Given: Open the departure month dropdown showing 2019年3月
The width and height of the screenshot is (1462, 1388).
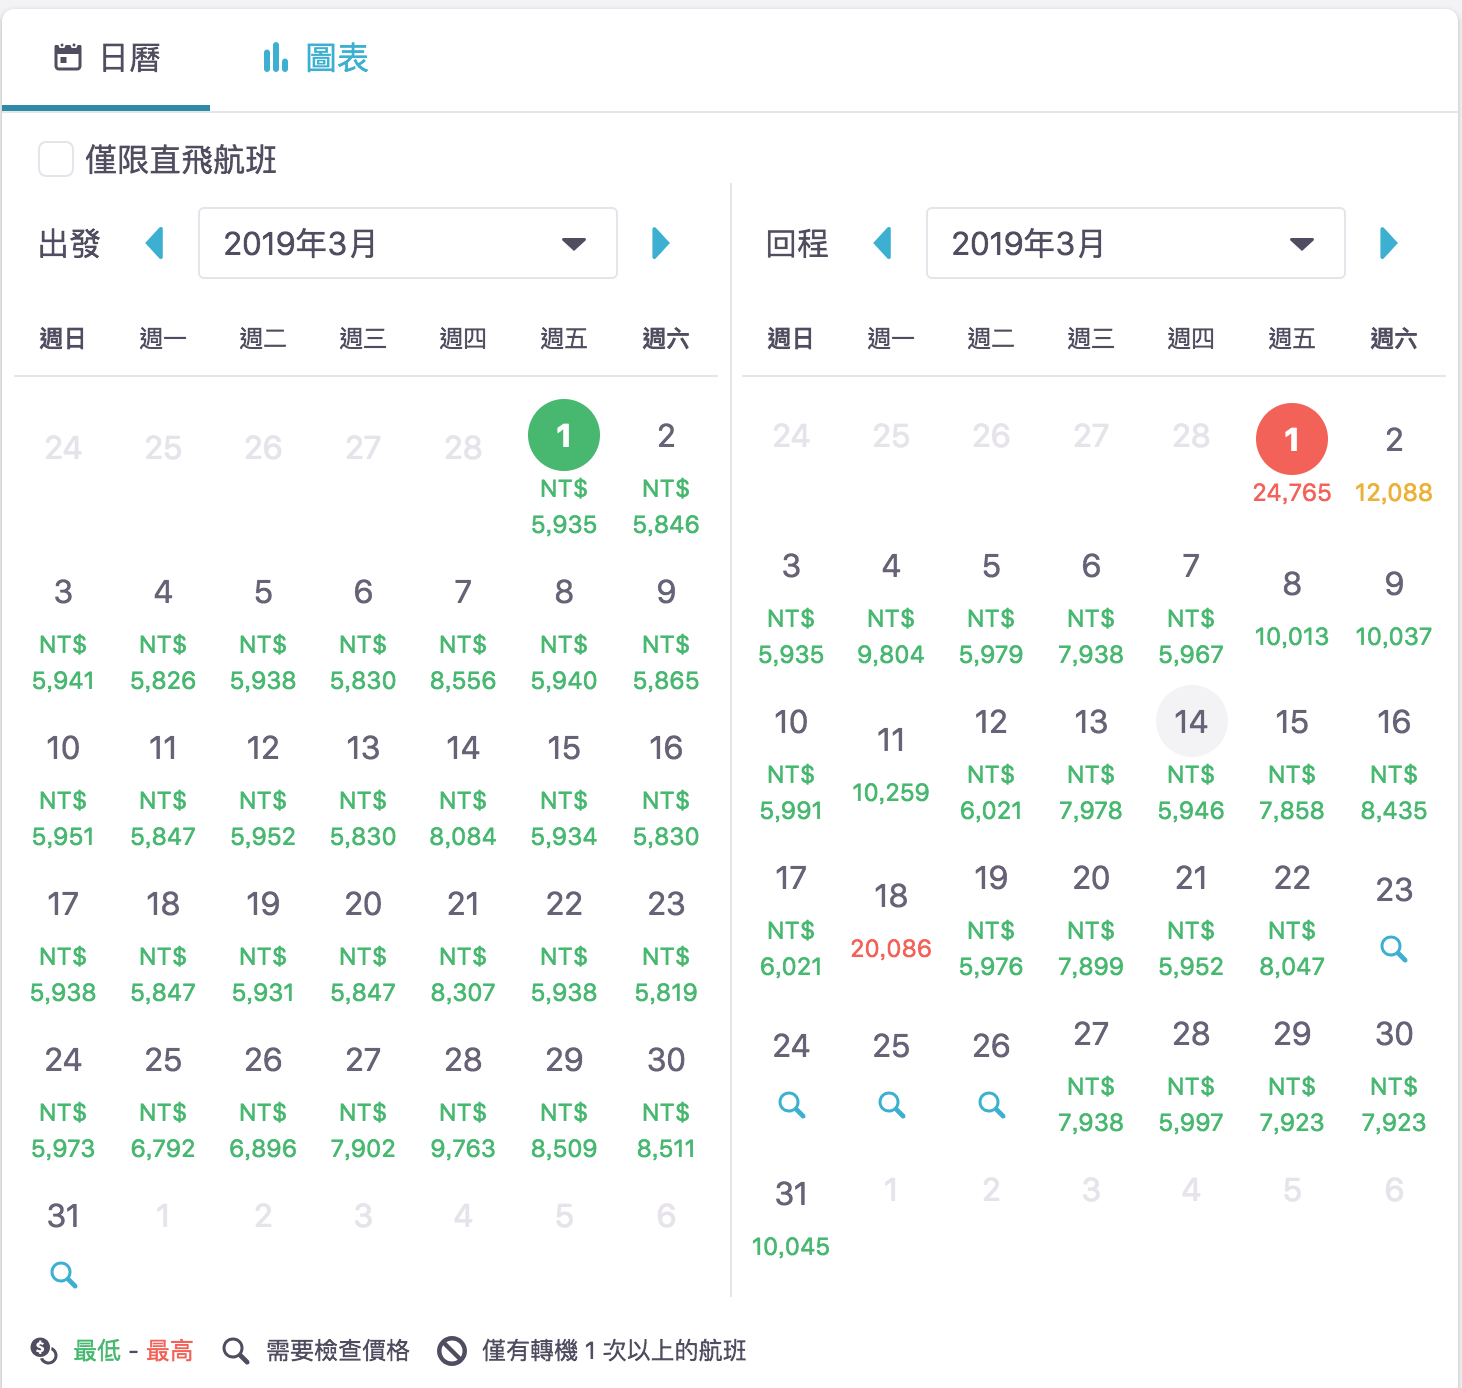Looking at the screenshot, I should click(x=407, y=243).
